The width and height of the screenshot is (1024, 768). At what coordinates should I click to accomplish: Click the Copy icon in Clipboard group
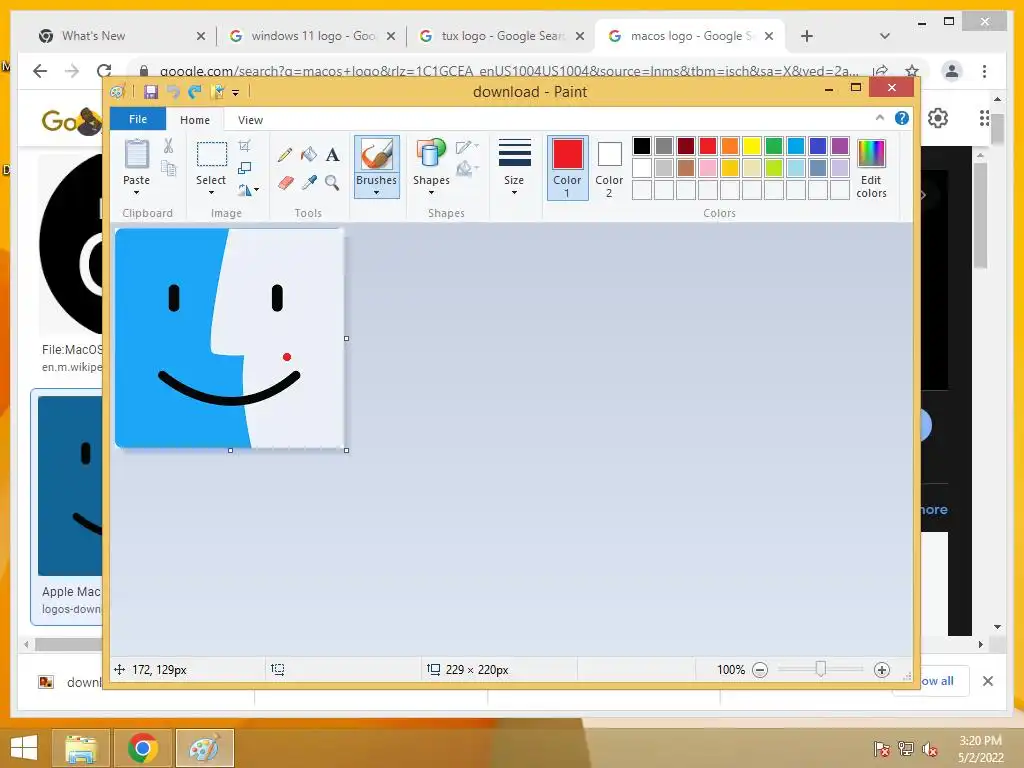(168, 168)
